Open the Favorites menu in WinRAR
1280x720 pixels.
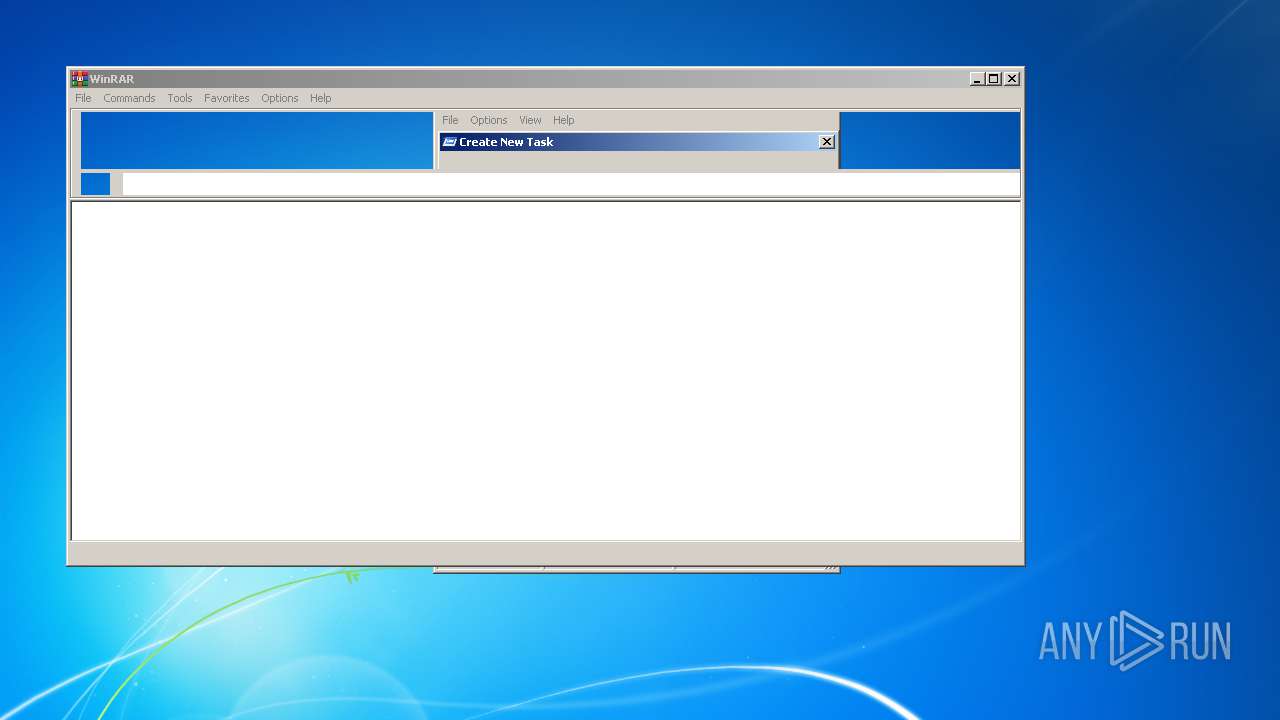point(227,98)
